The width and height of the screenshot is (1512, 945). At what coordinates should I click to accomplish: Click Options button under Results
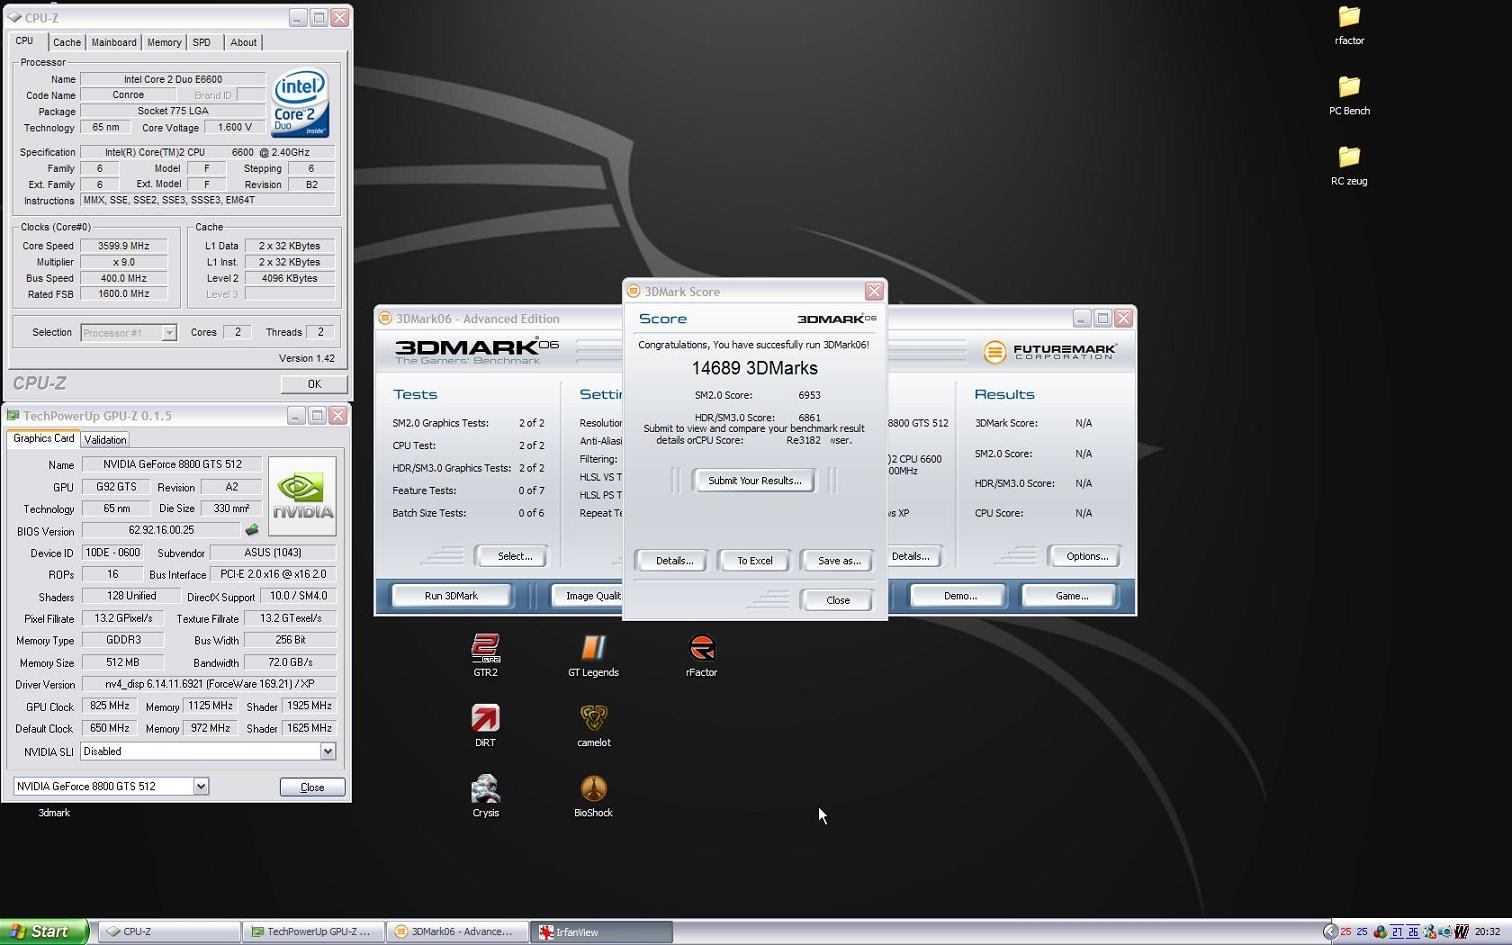tap(1086, 556)
